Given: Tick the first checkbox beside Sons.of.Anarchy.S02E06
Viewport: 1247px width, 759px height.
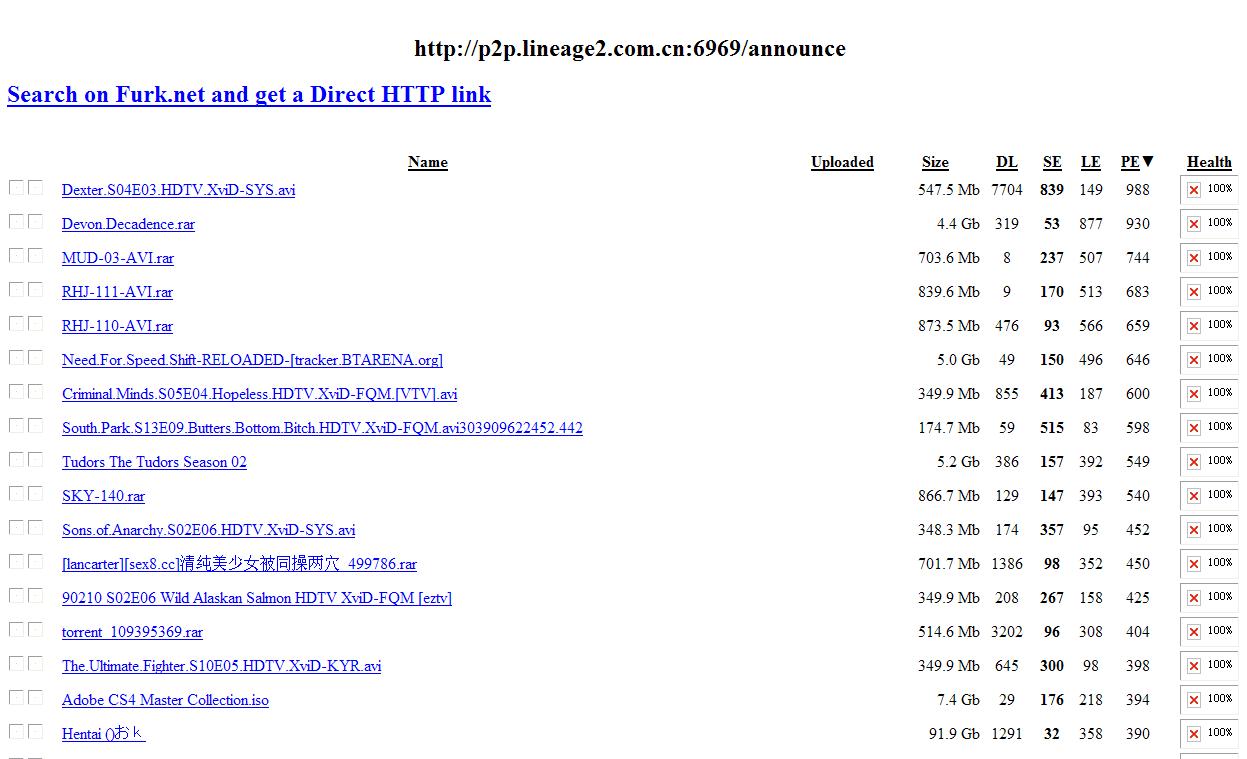Looking at the screenshot, I should (x=16, y=528).
